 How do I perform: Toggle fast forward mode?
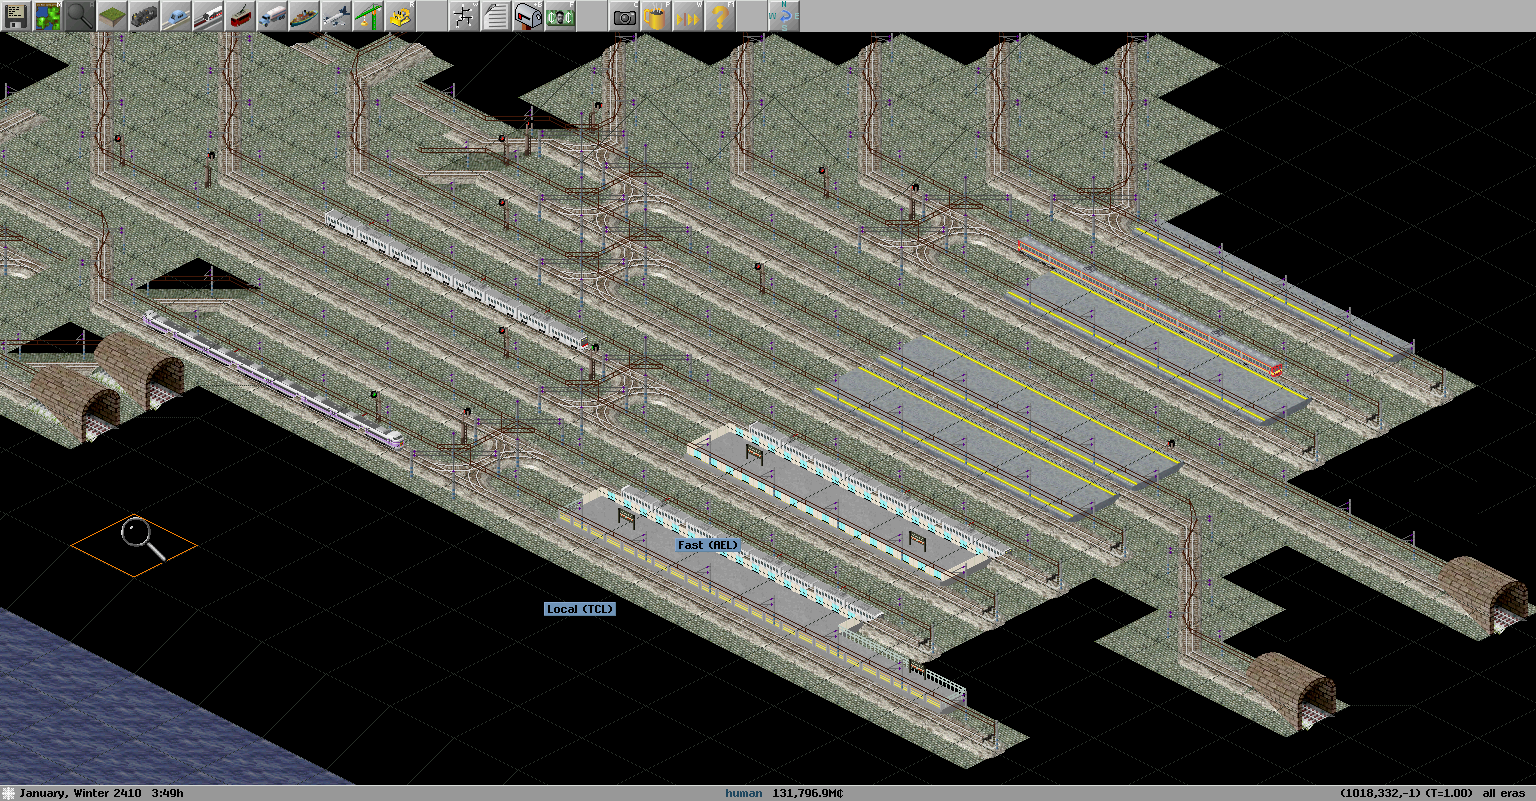pyautogui.click(x=688, y=16)
